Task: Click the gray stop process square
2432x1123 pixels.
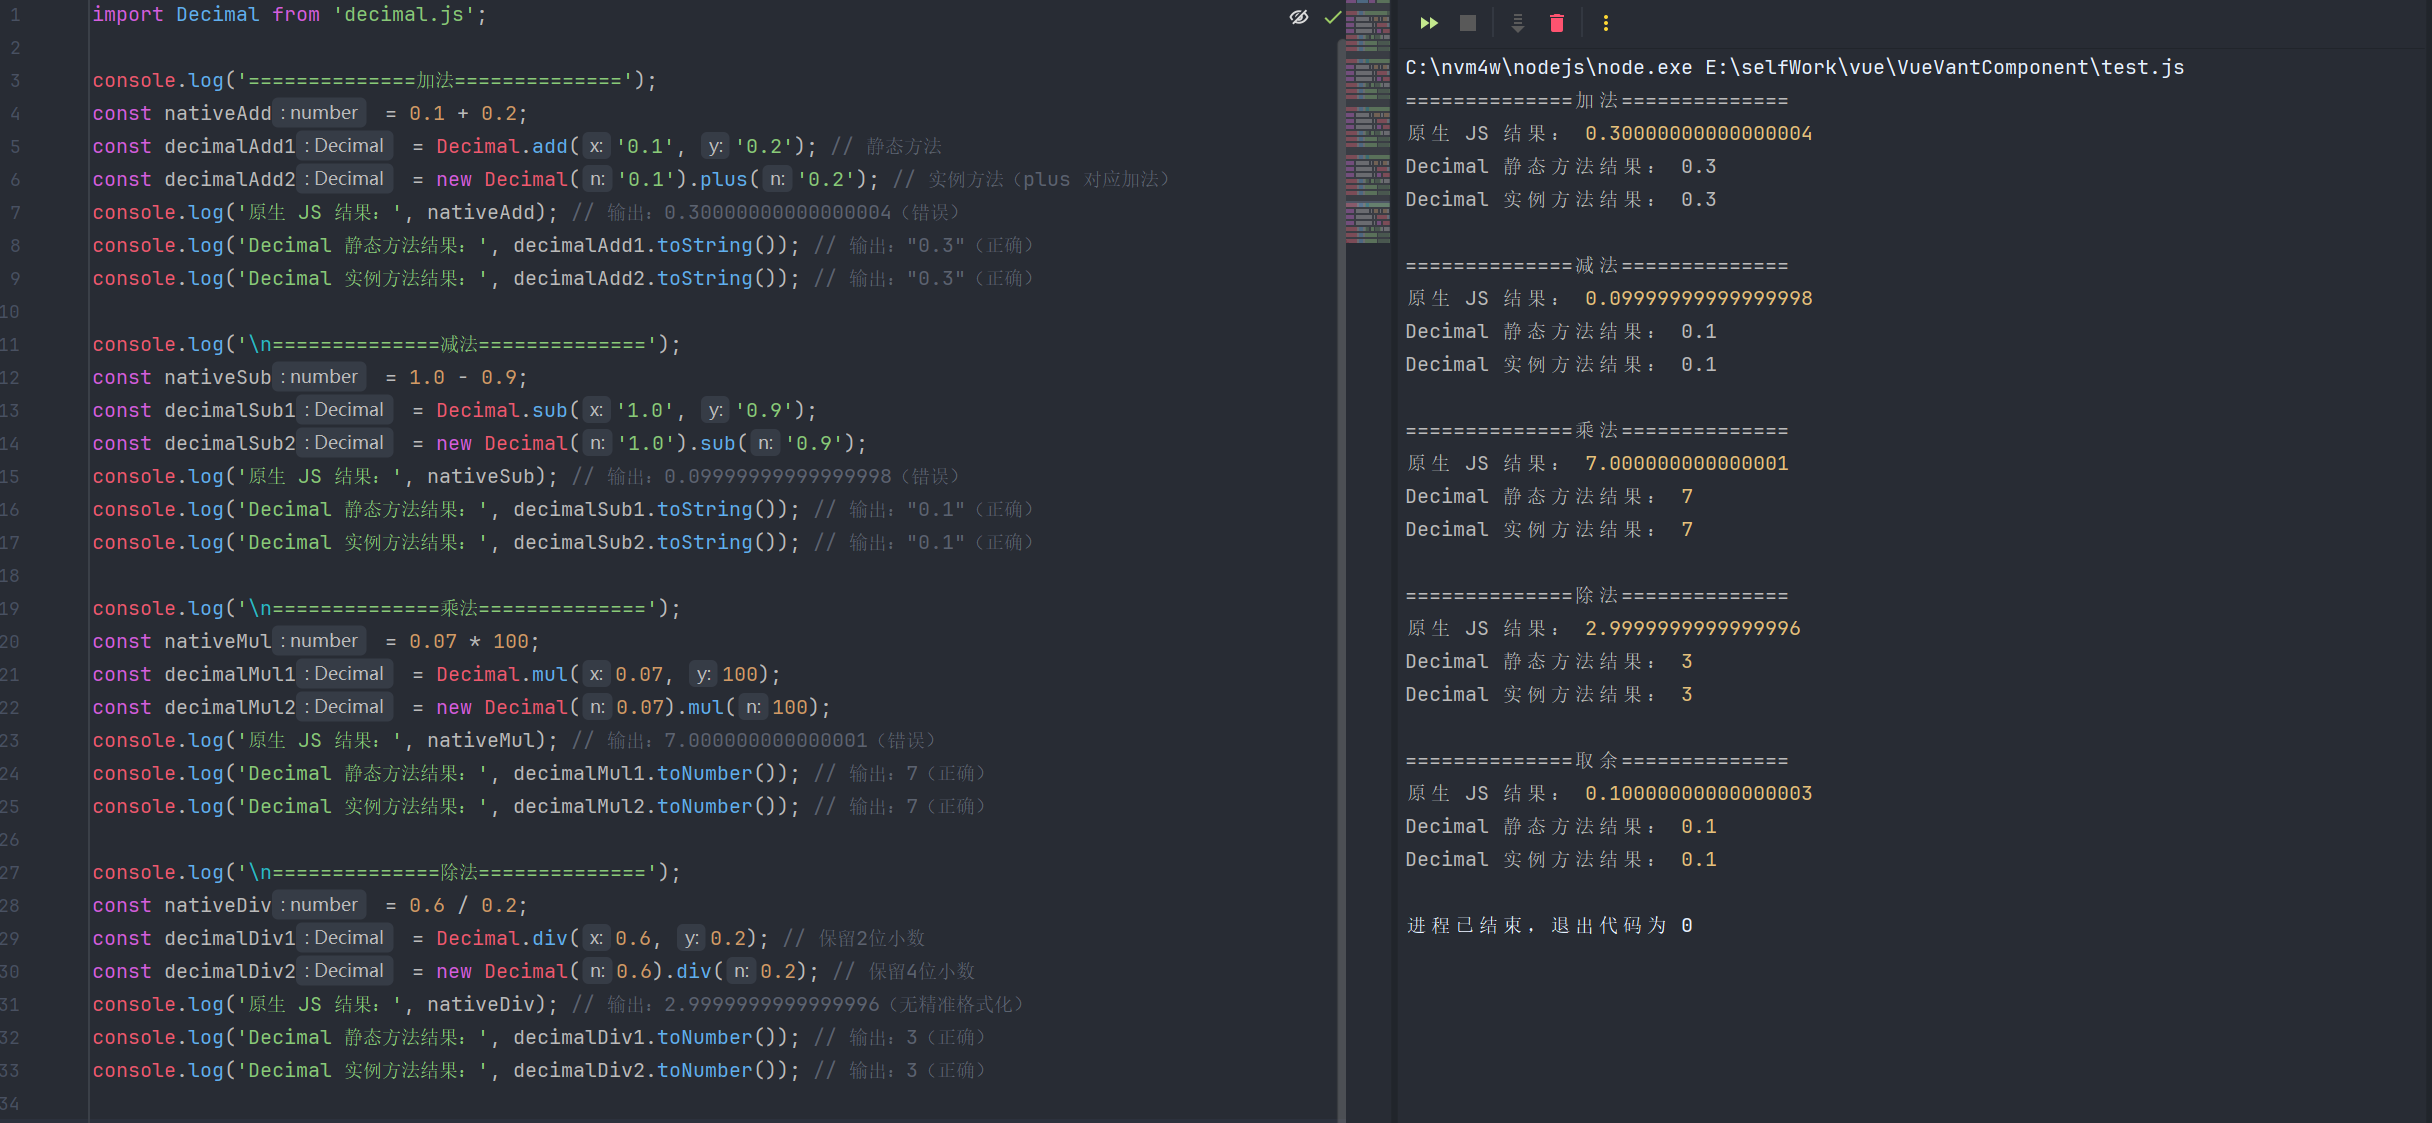Action: tap(1467, 23)
